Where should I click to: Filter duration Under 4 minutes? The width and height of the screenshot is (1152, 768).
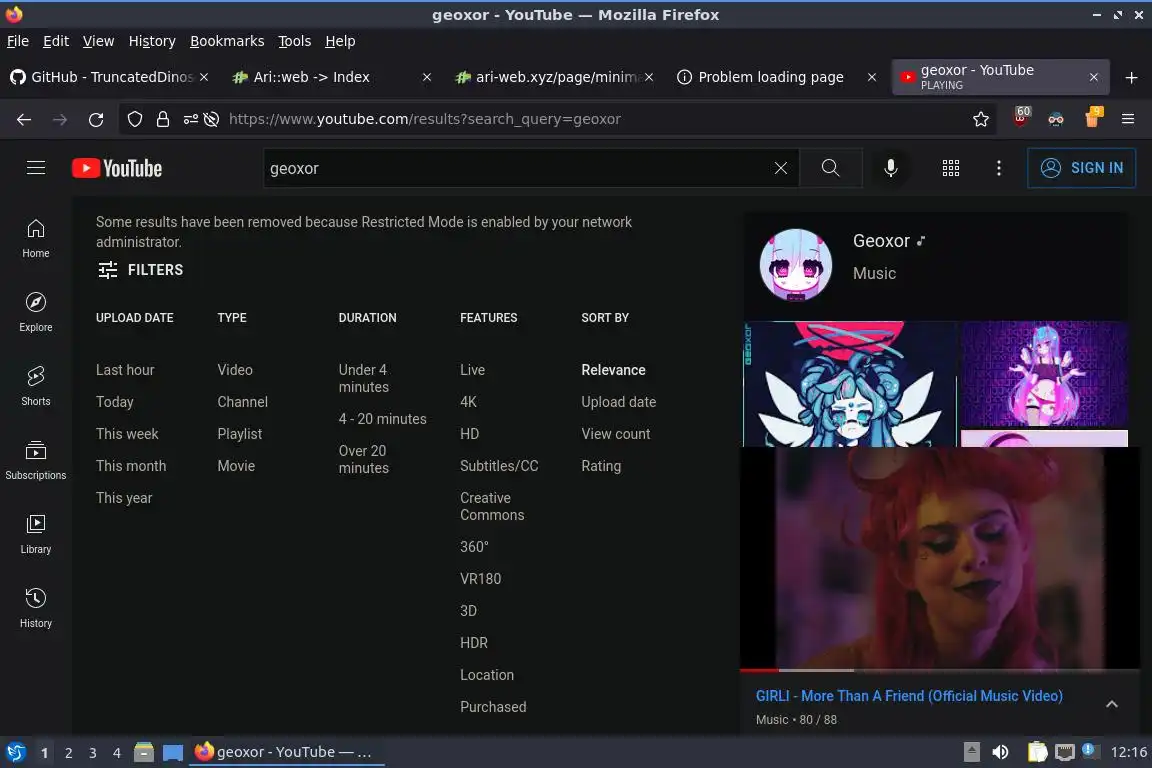(364, 378)
